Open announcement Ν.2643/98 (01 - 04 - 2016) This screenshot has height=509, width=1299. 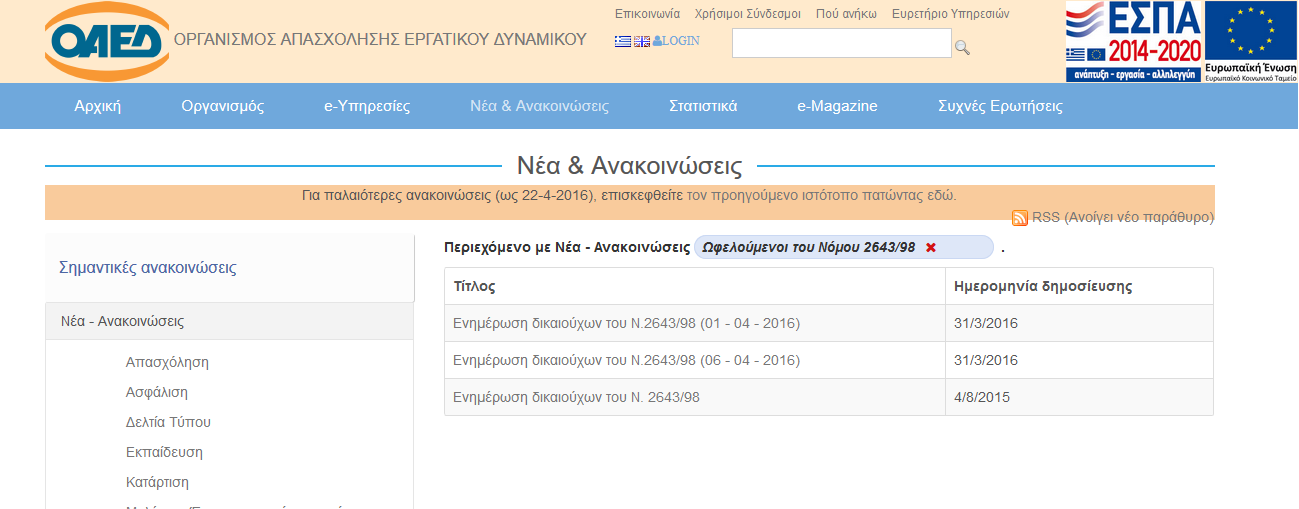626,323
